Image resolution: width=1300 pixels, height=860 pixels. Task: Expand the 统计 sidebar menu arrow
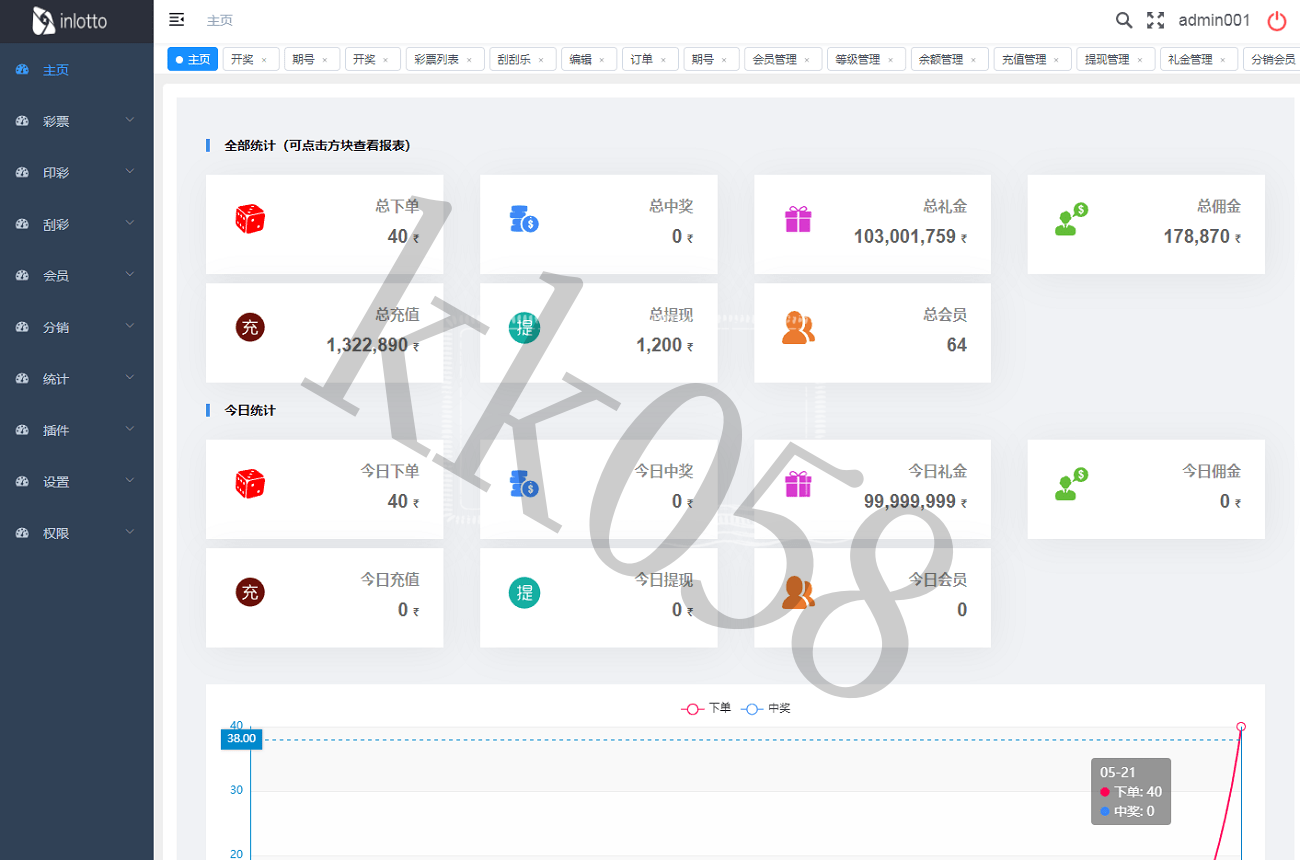(130, 378)
